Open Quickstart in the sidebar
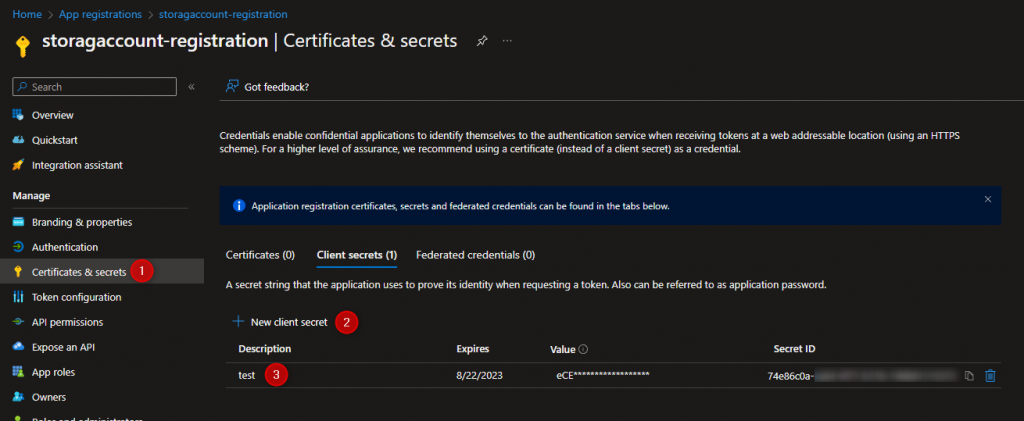1024x421 pixels. coord(55,140)
